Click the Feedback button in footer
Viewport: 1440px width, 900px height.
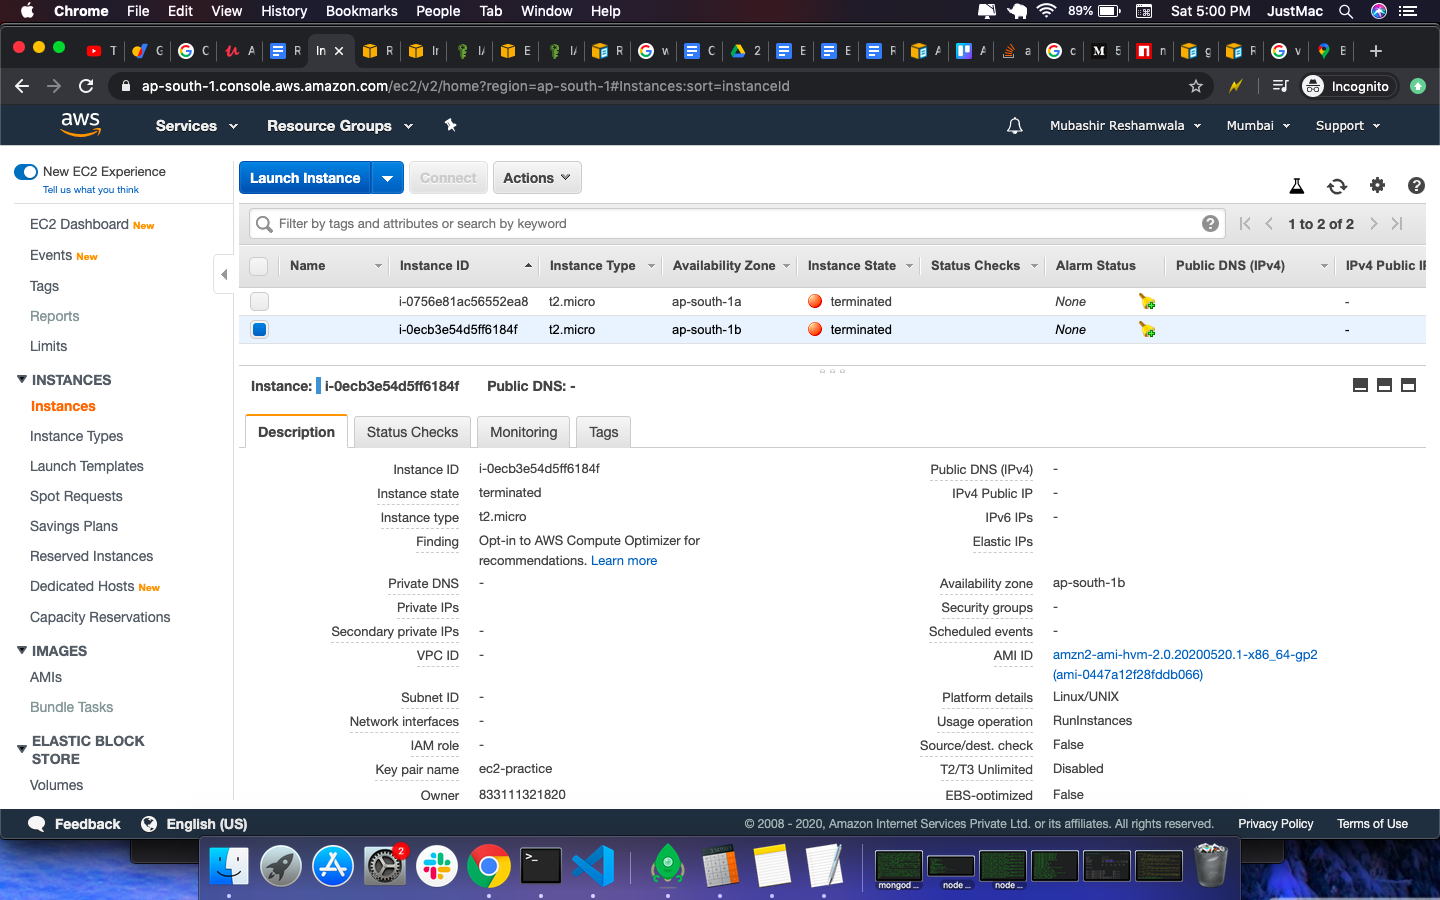tap(75, 824)
